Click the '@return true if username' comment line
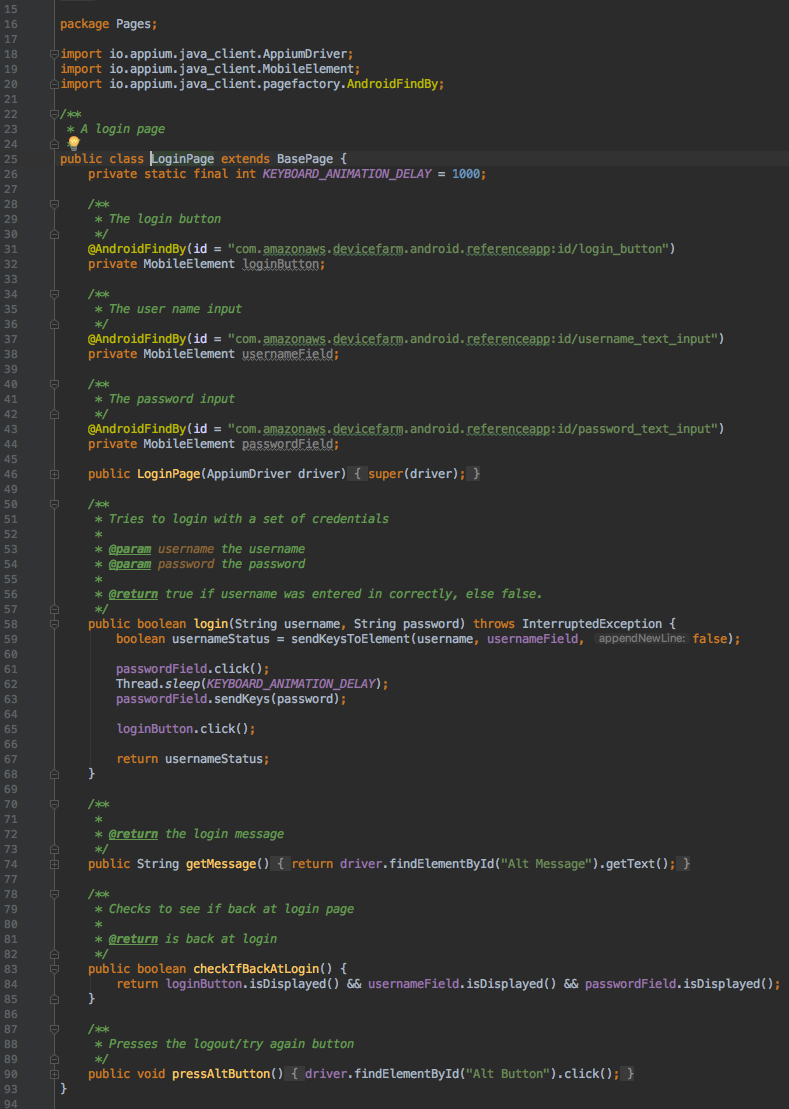The image size is (789, 1109). click(x=325, y=593)
